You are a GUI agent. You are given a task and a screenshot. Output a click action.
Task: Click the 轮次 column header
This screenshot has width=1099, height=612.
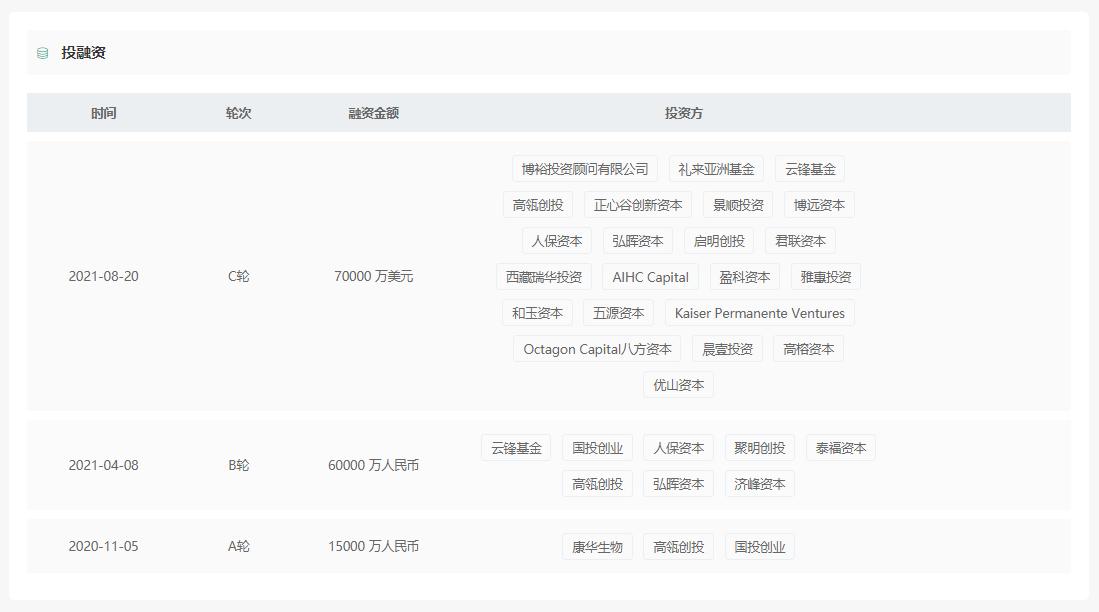238,113
